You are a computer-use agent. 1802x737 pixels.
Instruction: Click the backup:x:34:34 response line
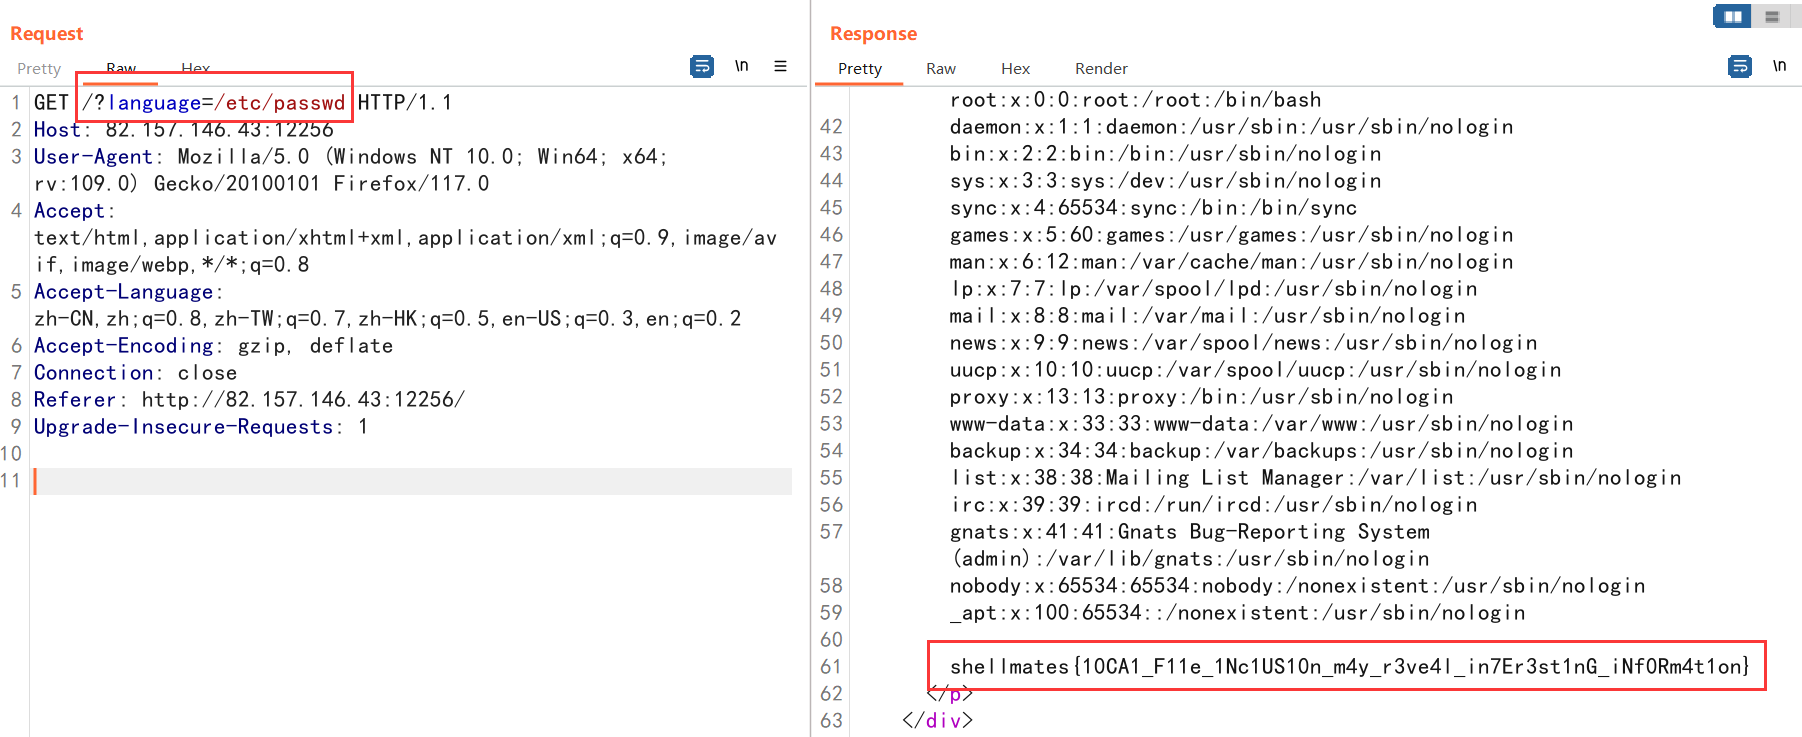[1261, 451]
